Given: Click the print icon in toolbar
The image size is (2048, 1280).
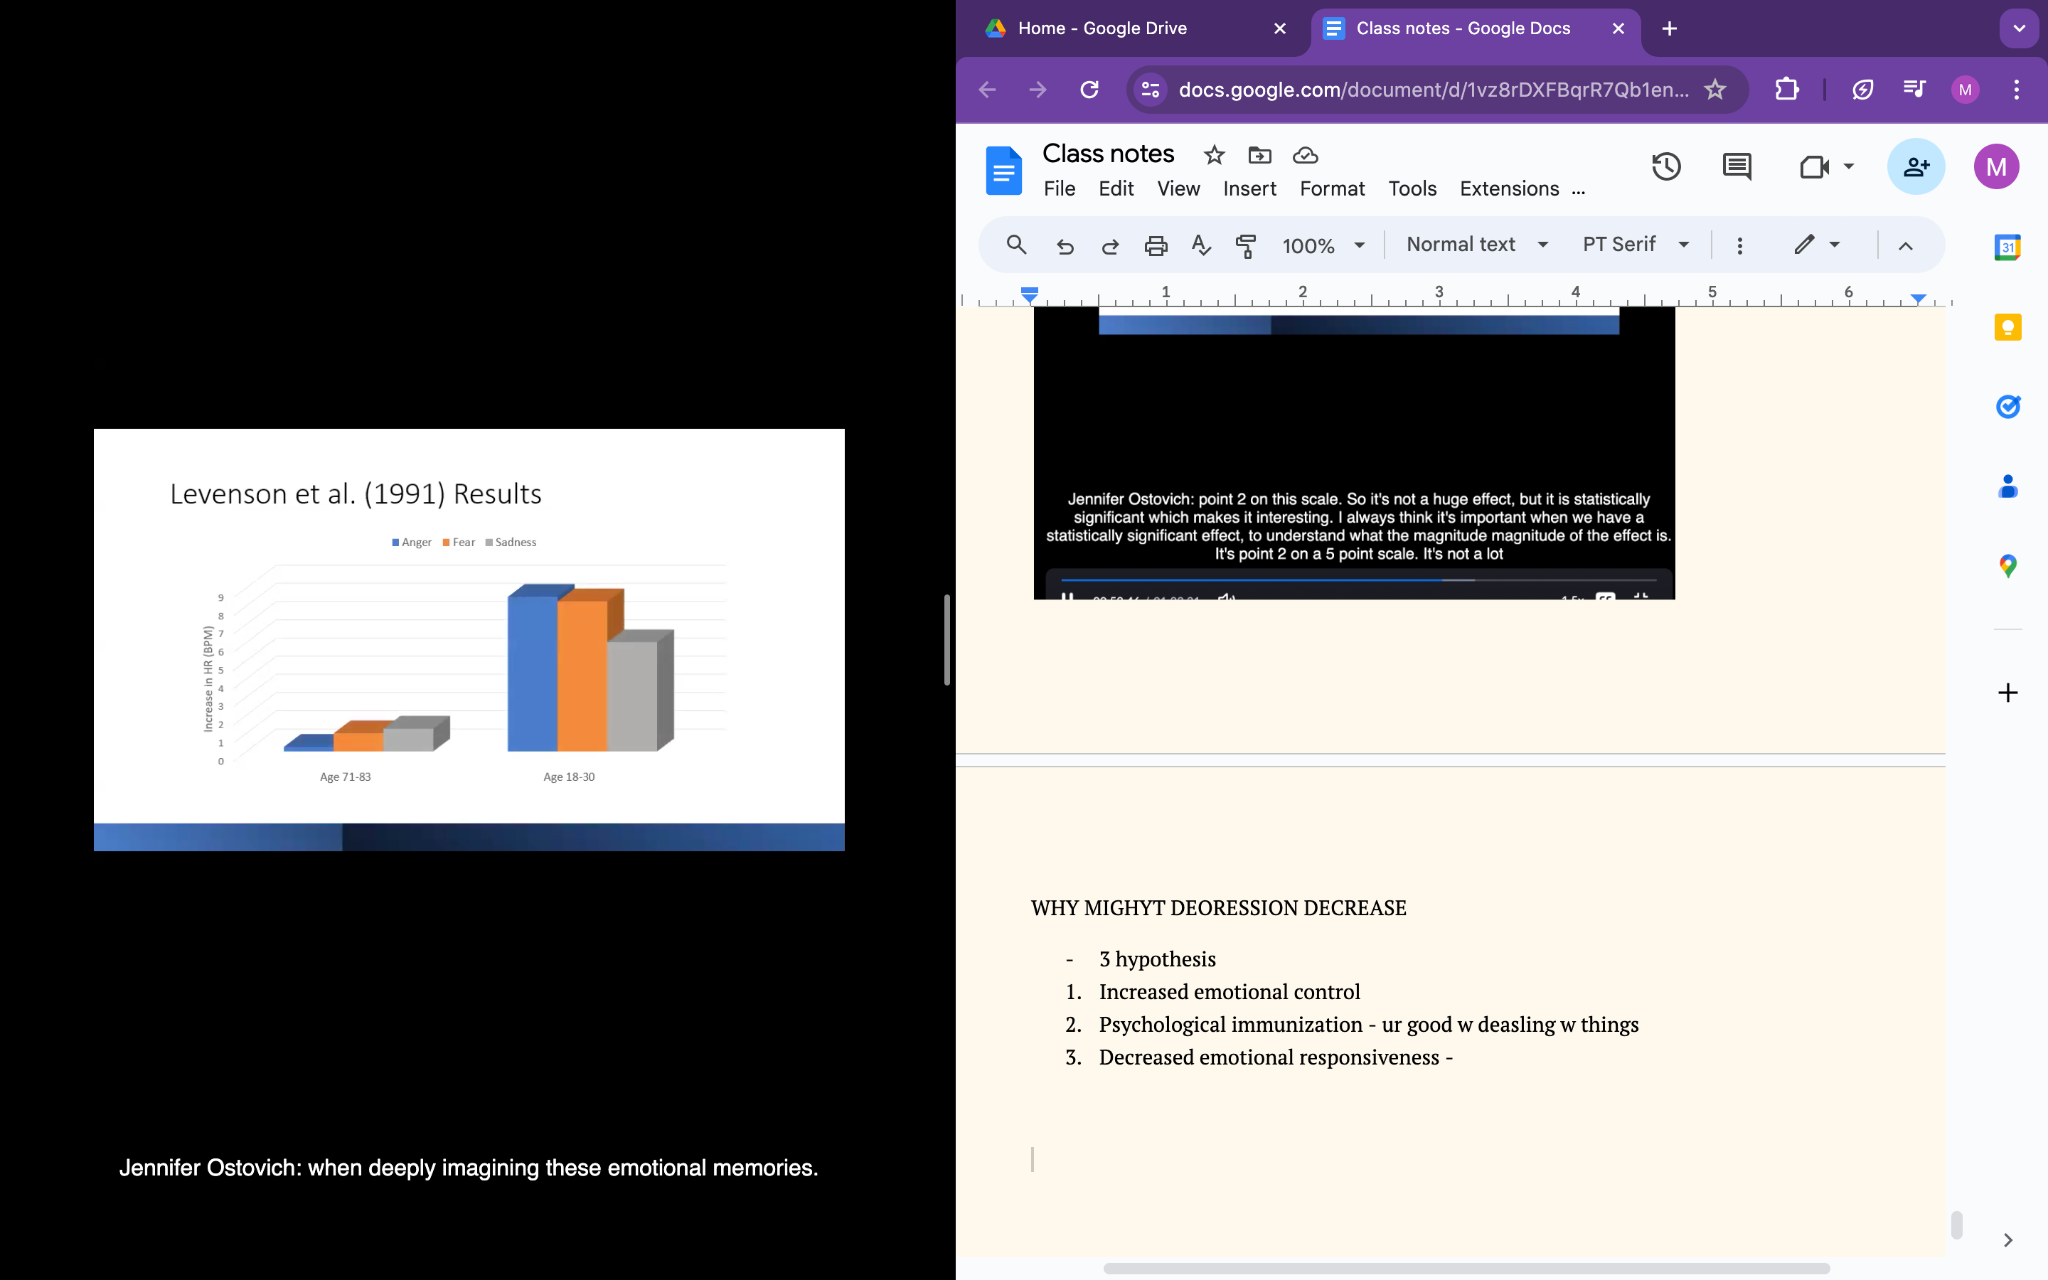Looking at the screenshot, I should point(1155,246).
